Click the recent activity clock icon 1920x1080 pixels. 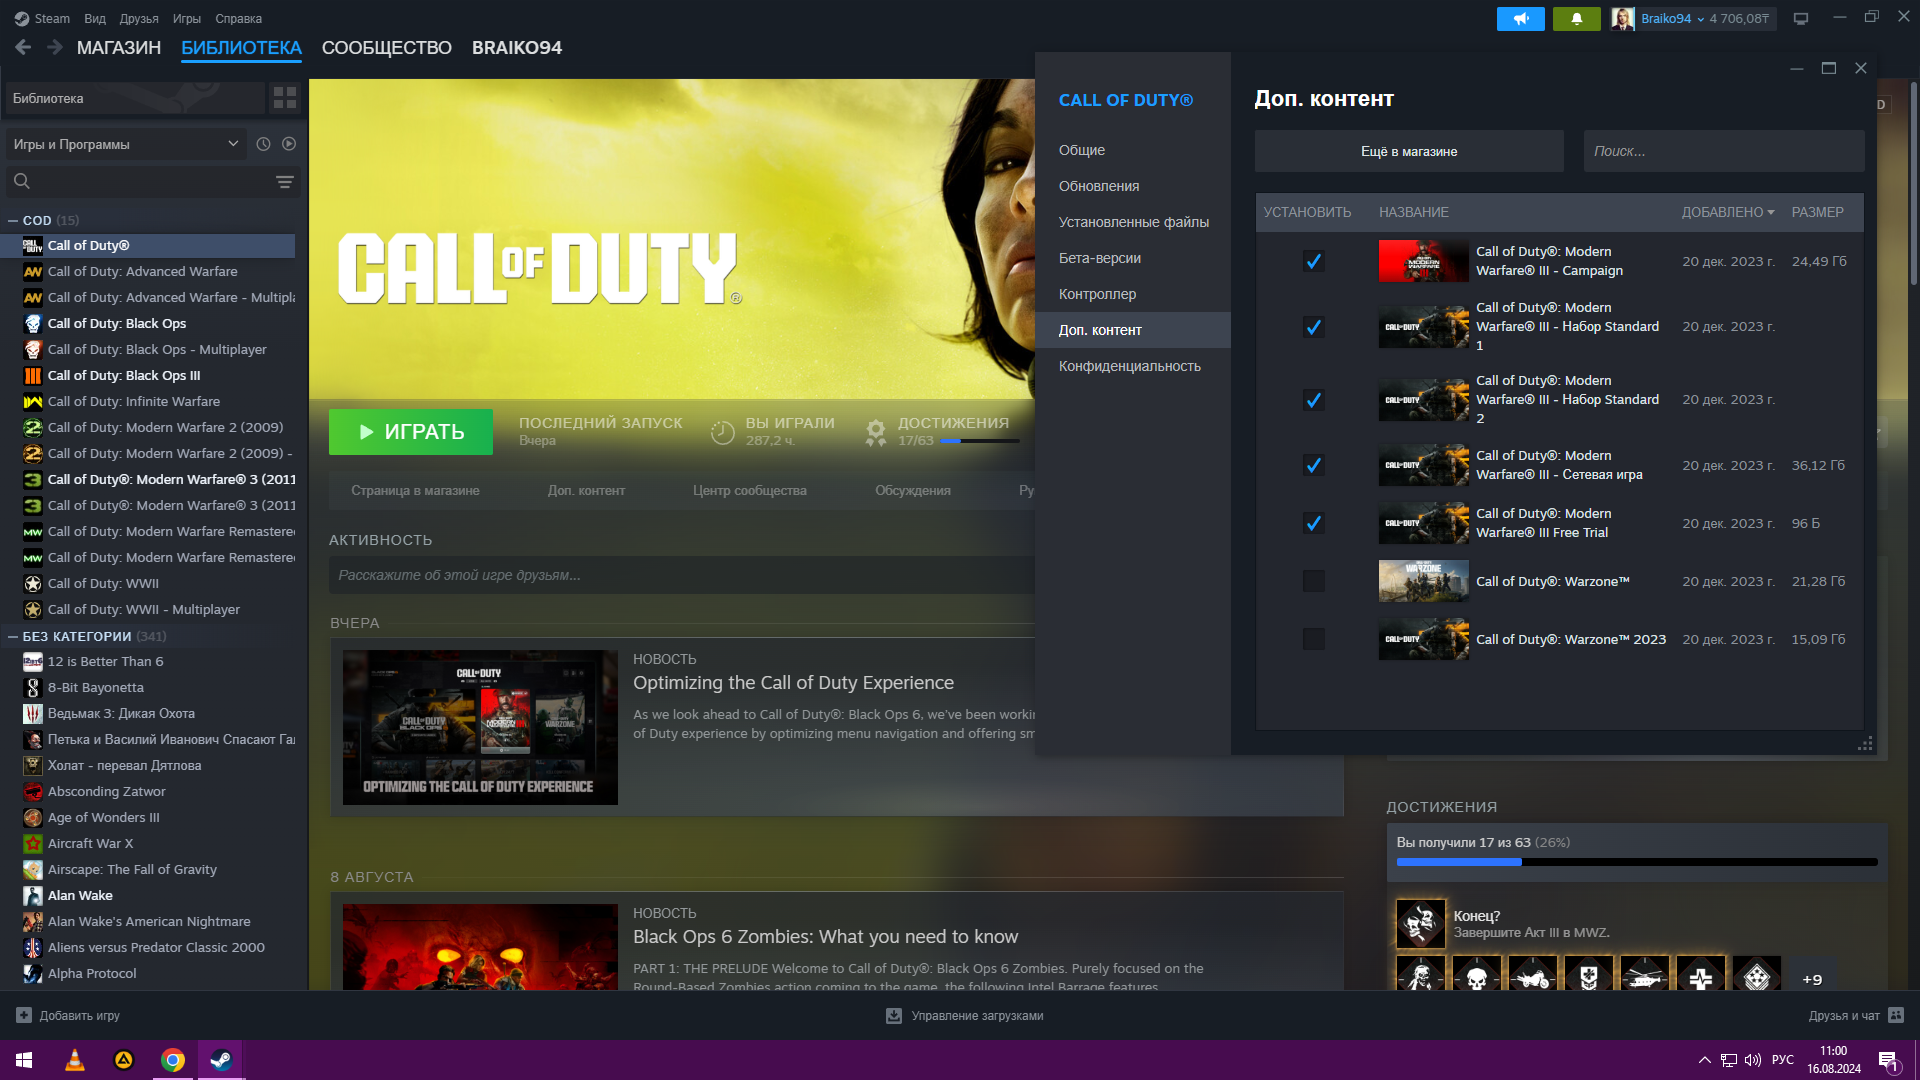[x=263, y=144]
